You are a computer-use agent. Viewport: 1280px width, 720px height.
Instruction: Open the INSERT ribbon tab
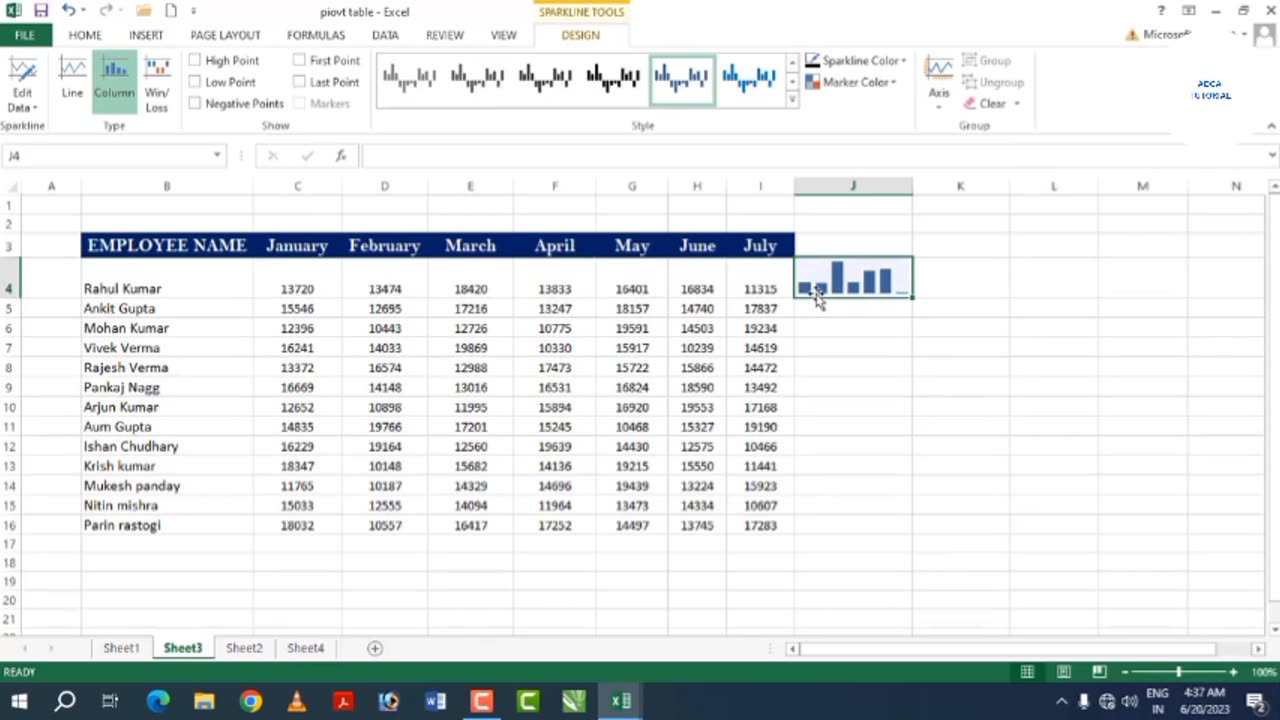point(146,35)
